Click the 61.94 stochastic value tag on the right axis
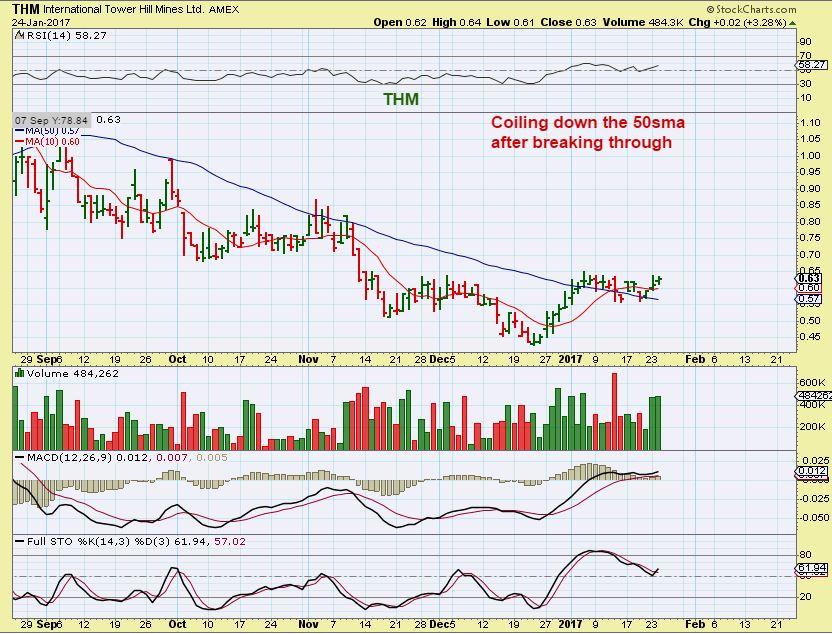This screenshot has width=832, height=634. point(812,568)
